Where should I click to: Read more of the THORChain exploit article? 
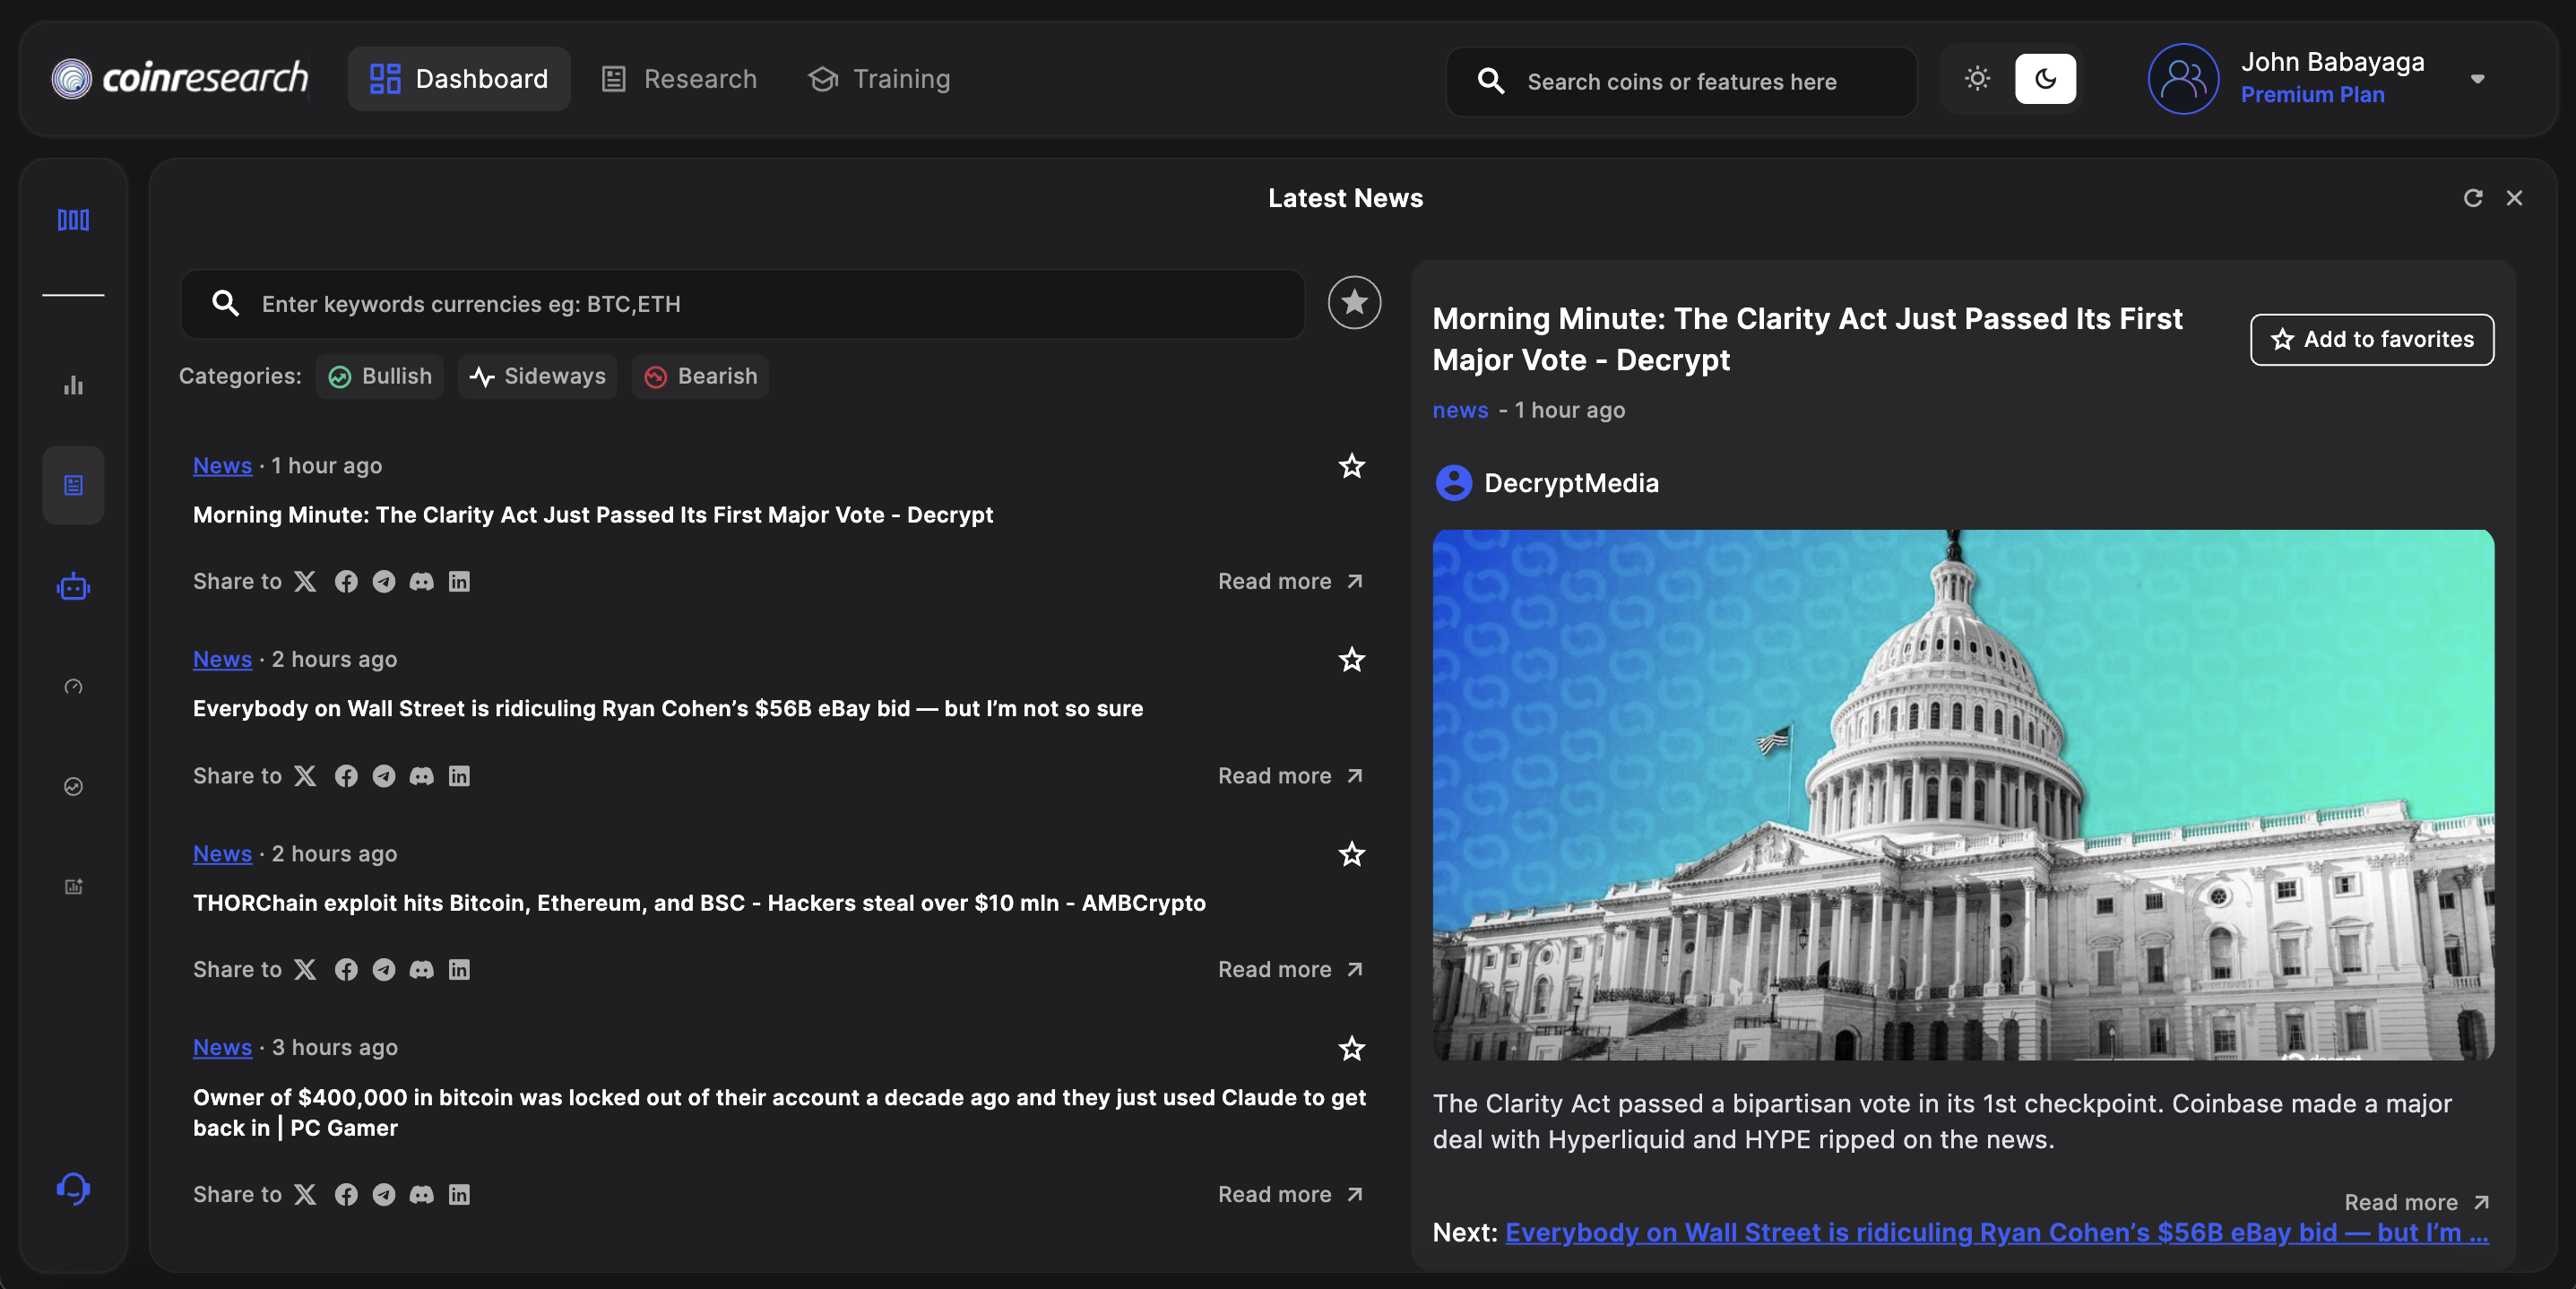1291,969
